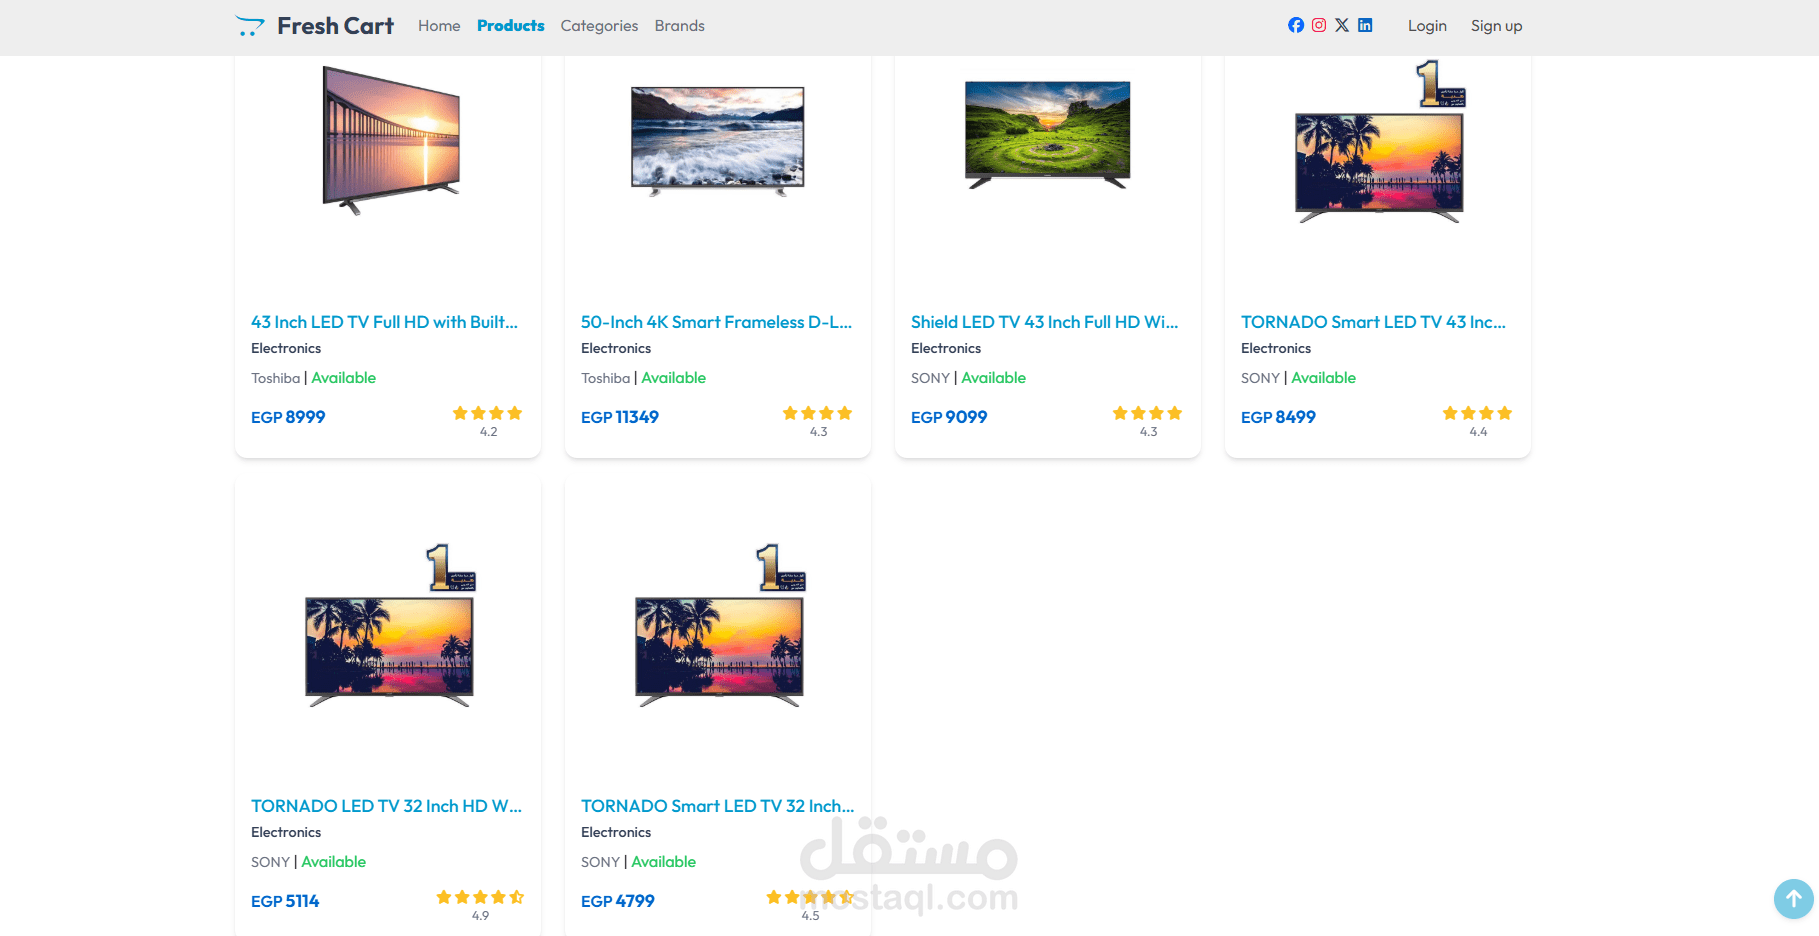
Task: Click the Toshiba brand on the EGP 8999 card
Action: tap(275, 378)
